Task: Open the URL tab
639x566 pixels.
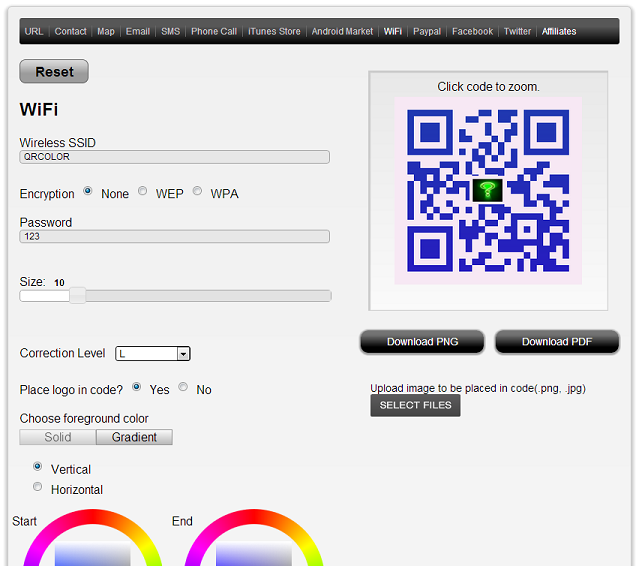Action: [x=34, y=31]
